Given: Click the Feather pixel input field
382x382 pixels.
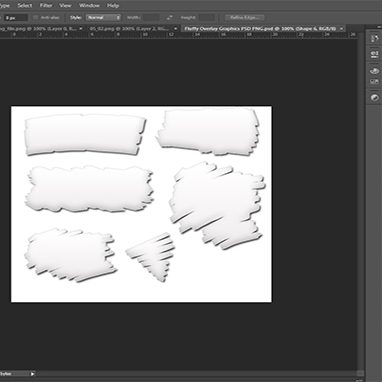Looking at the screenshot, I should click(x=15, y=17).
